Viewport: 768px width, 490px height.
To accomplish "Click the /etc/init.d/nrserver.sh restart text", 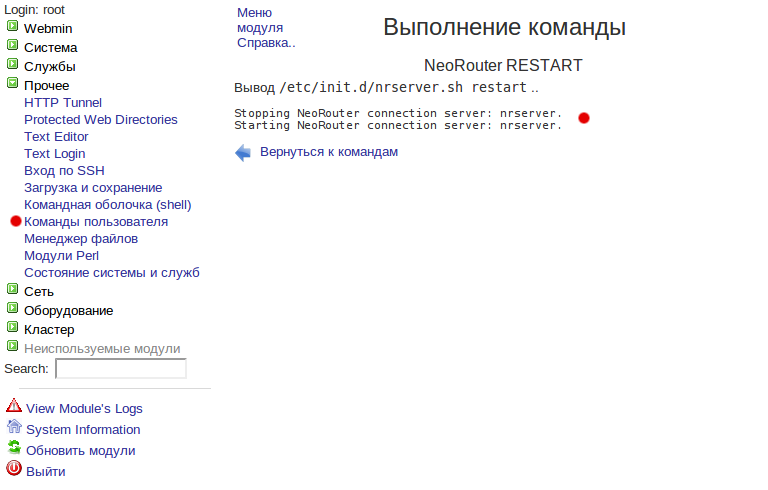I will click(x=403, y=87).
